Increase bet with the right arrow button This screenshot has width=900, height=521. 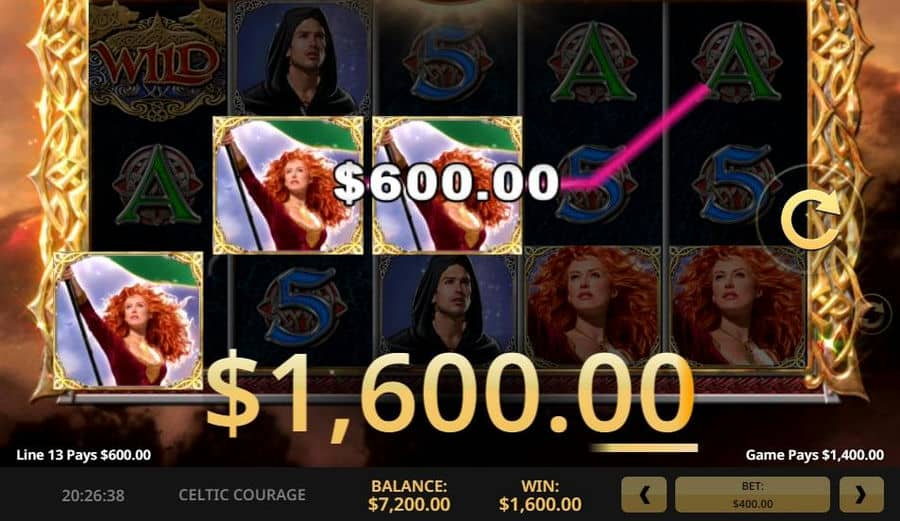[x=861, y=494]
